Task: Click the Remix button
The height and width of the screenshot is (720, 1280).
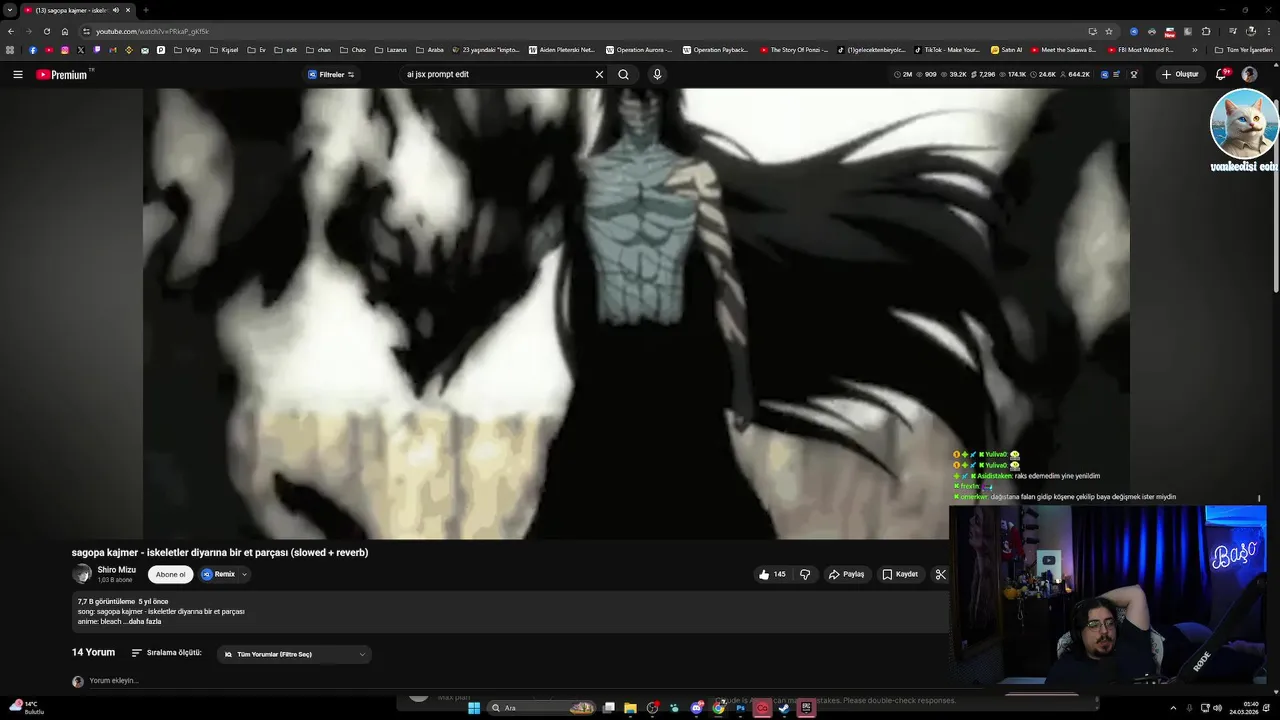Action: click(x=219, y=574)
